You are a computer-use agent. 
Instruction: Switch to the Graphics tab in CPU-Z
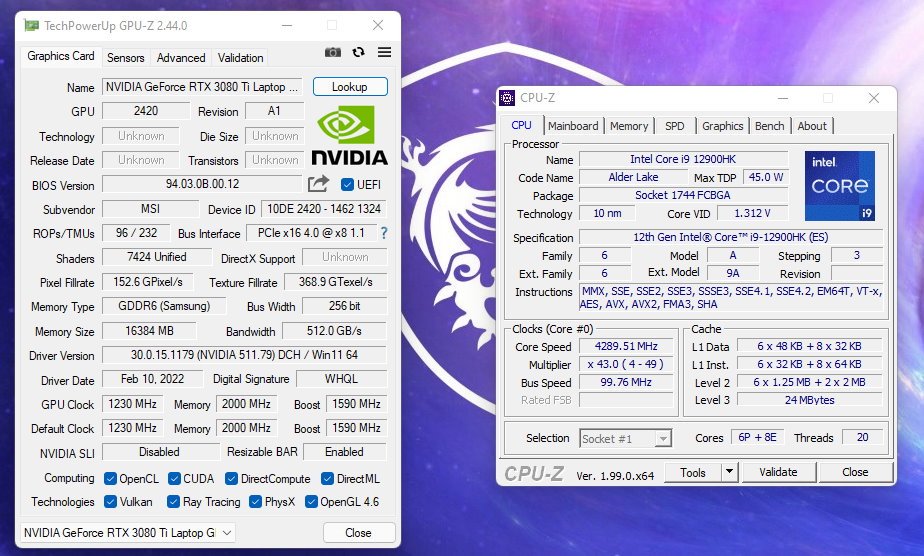[x=722, y=126]
